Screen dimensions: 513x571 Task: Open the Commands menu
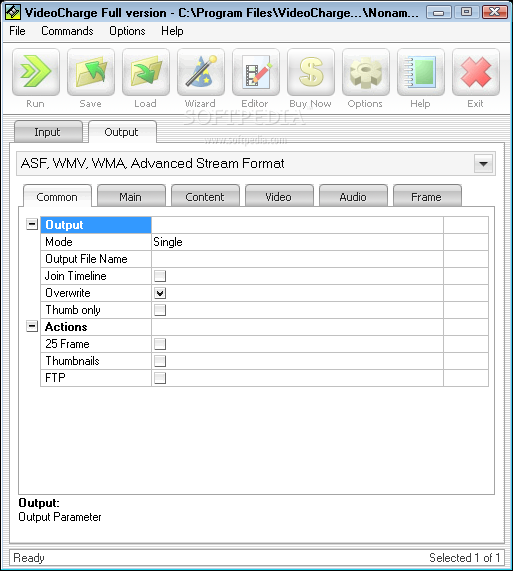67,31
